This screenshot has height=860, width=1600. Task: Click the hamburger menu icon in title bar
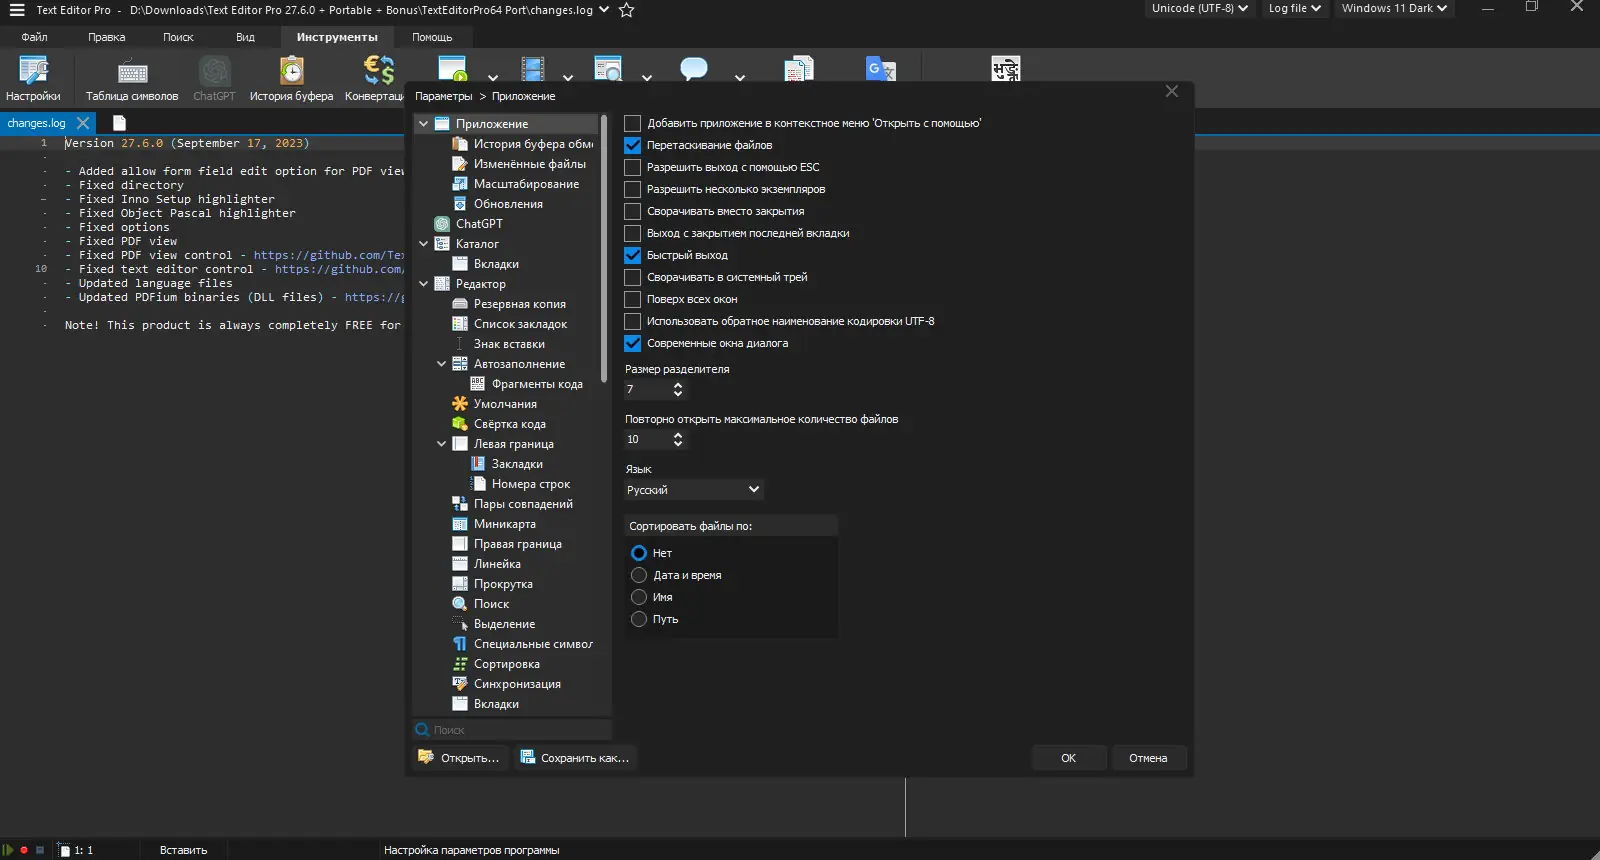(x=17, y=10)
